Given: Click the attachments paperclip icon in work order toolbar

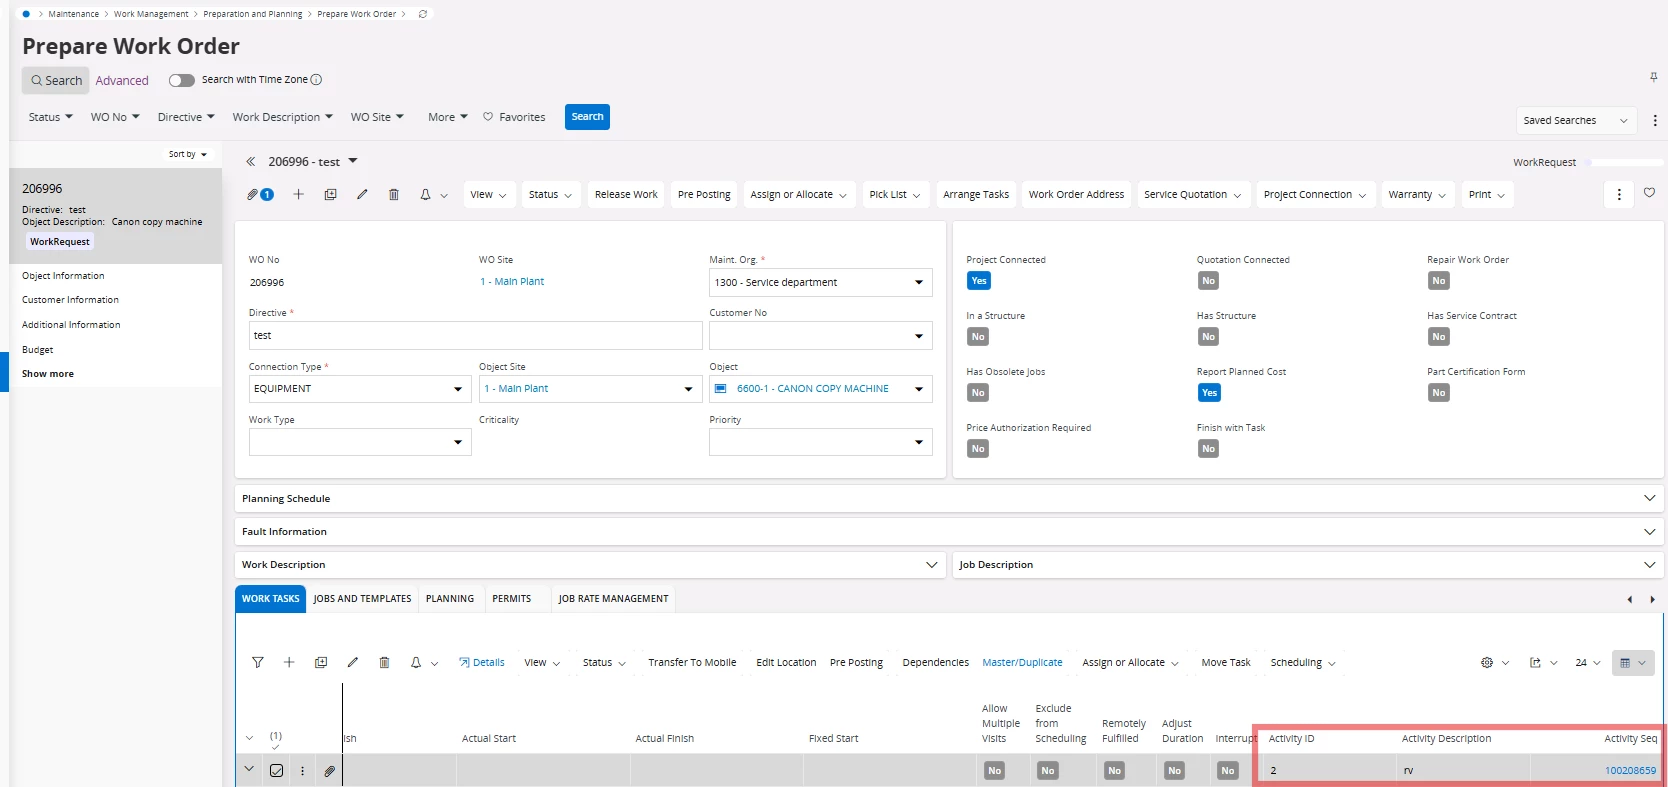Looking at the screenshot, I should pyautogui.click(x=254, y=195).
